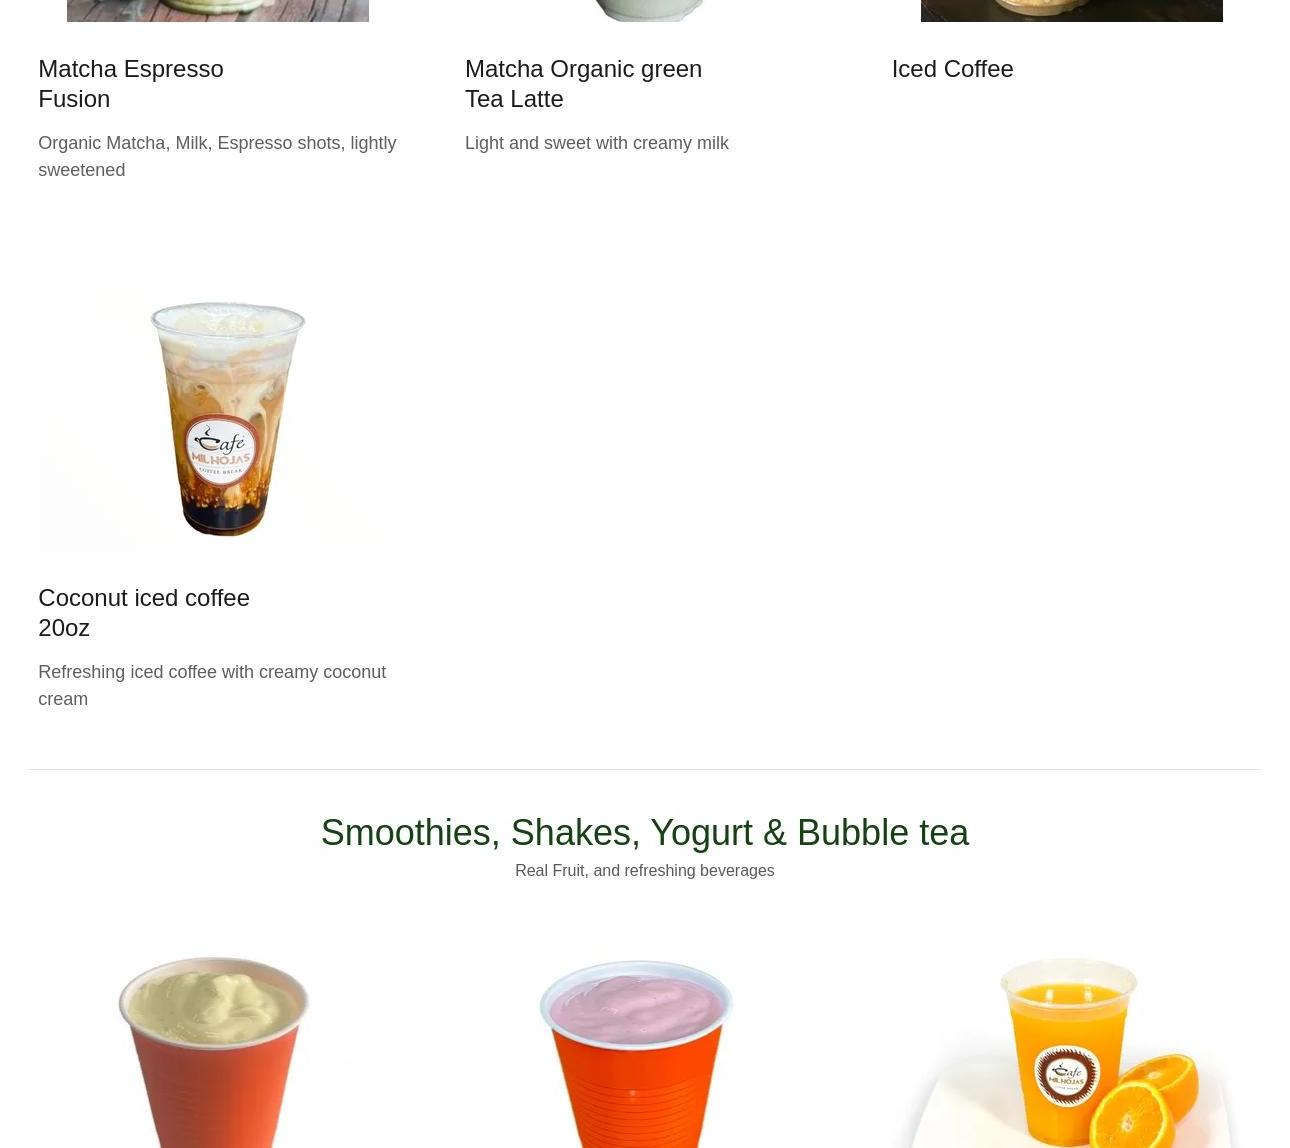This screenshot has width=1290, height=1148.
Task: Click the Matcha green Tea Latte image above
Action: 645,10
